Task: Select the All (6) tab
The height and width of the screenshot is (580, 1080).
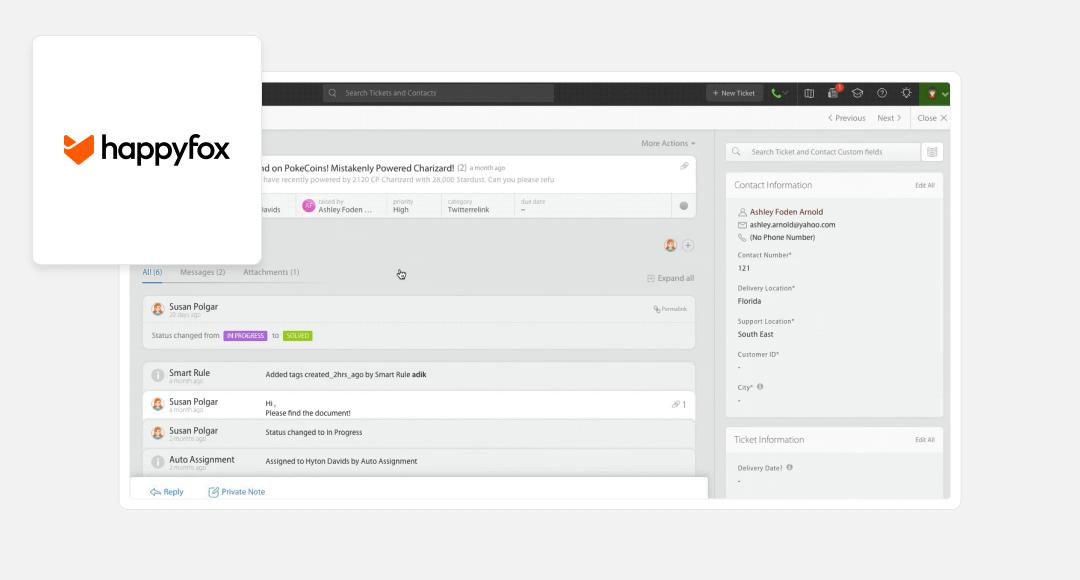Action: coord(152,272)
